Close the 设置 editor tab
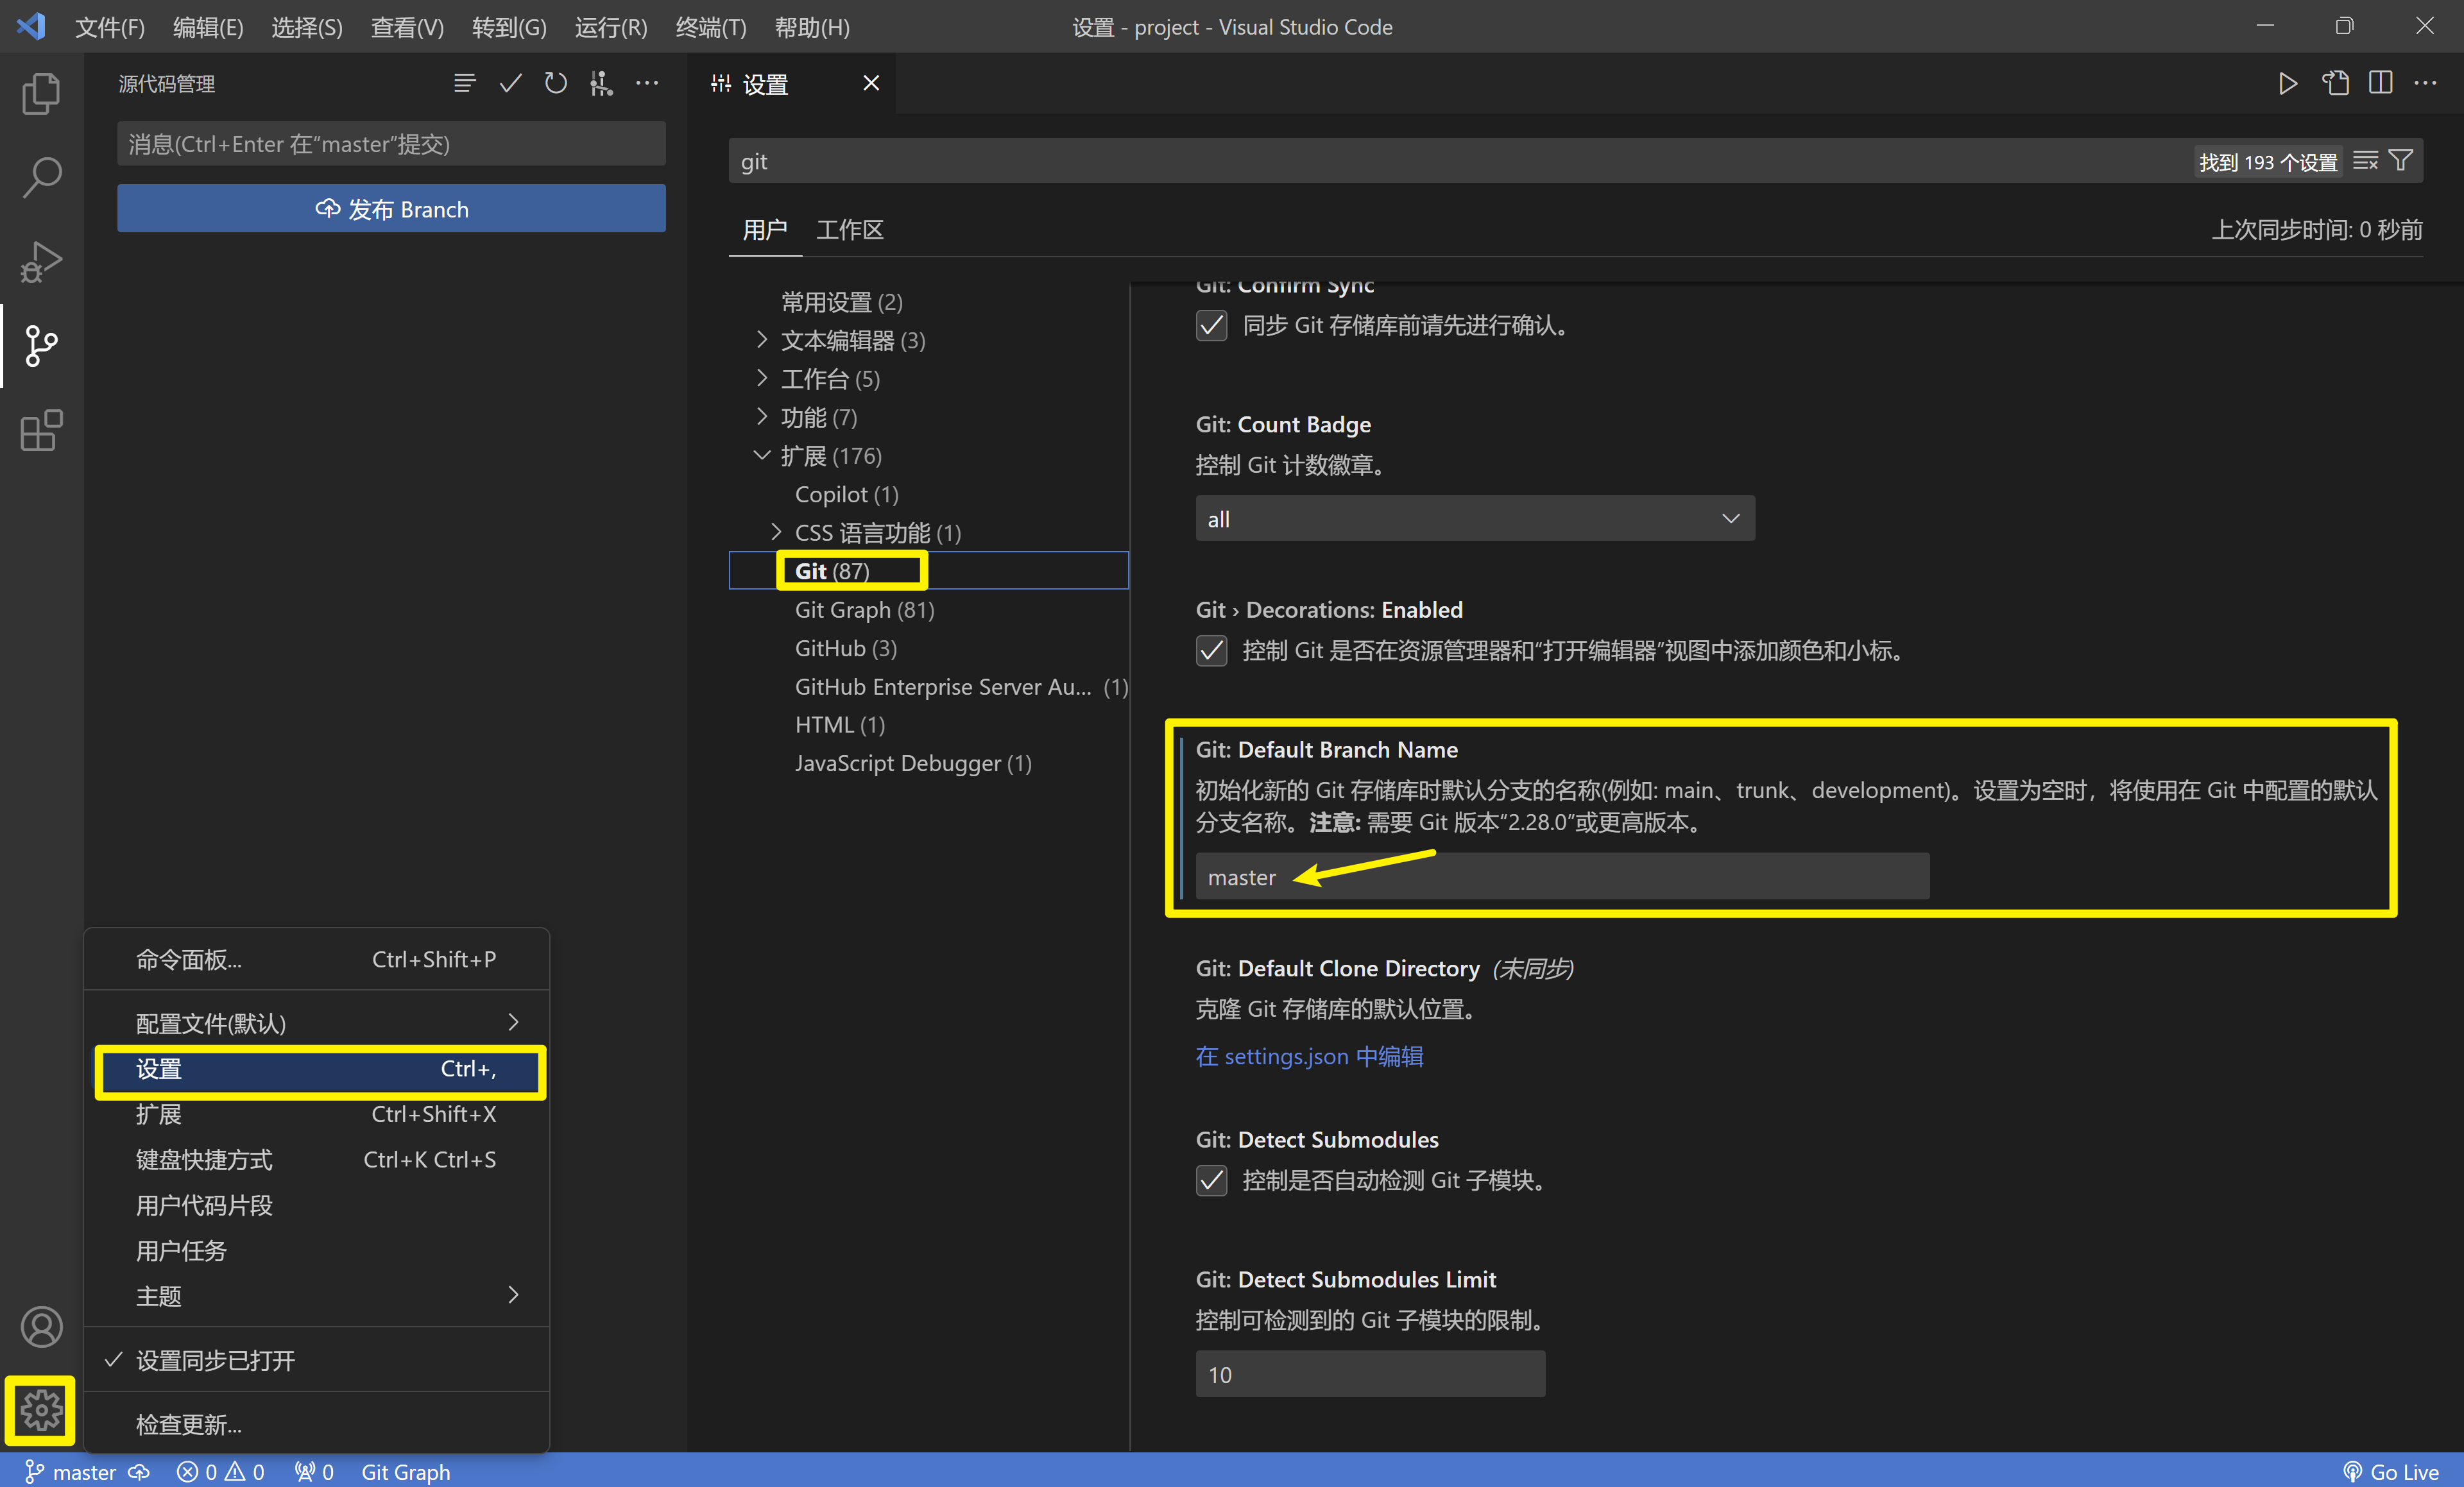The width and height of the screenshot is (2464, 1487). (871, 83)
